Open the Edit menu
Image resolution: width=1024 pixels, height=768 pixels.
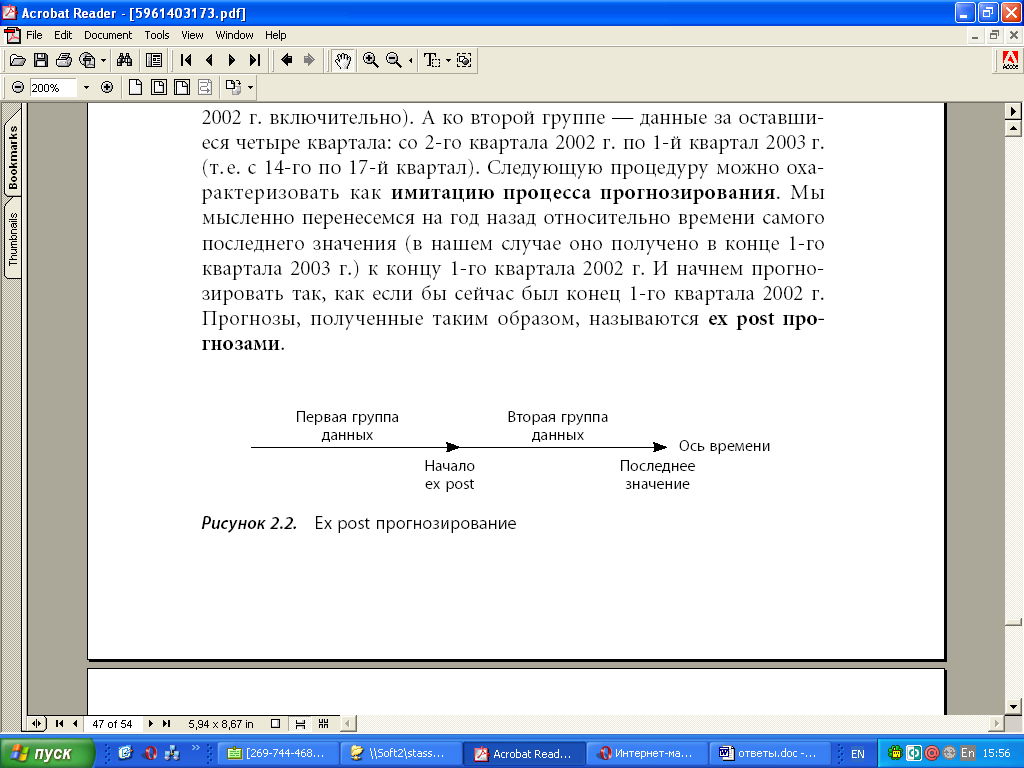click(x=63, y=35)
